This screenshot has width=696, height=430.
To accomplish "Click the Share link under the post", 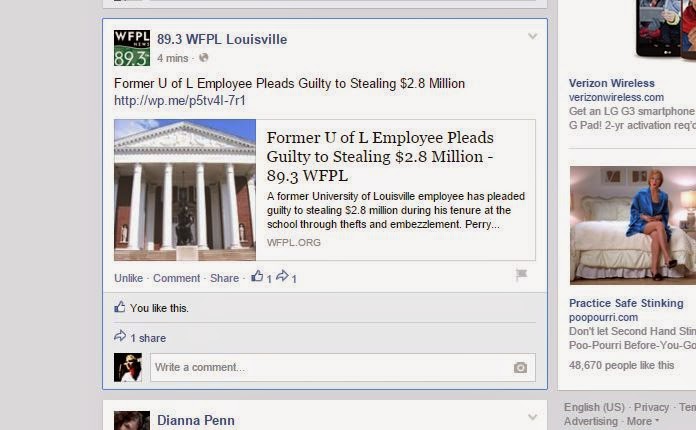I will coord(224,278).
